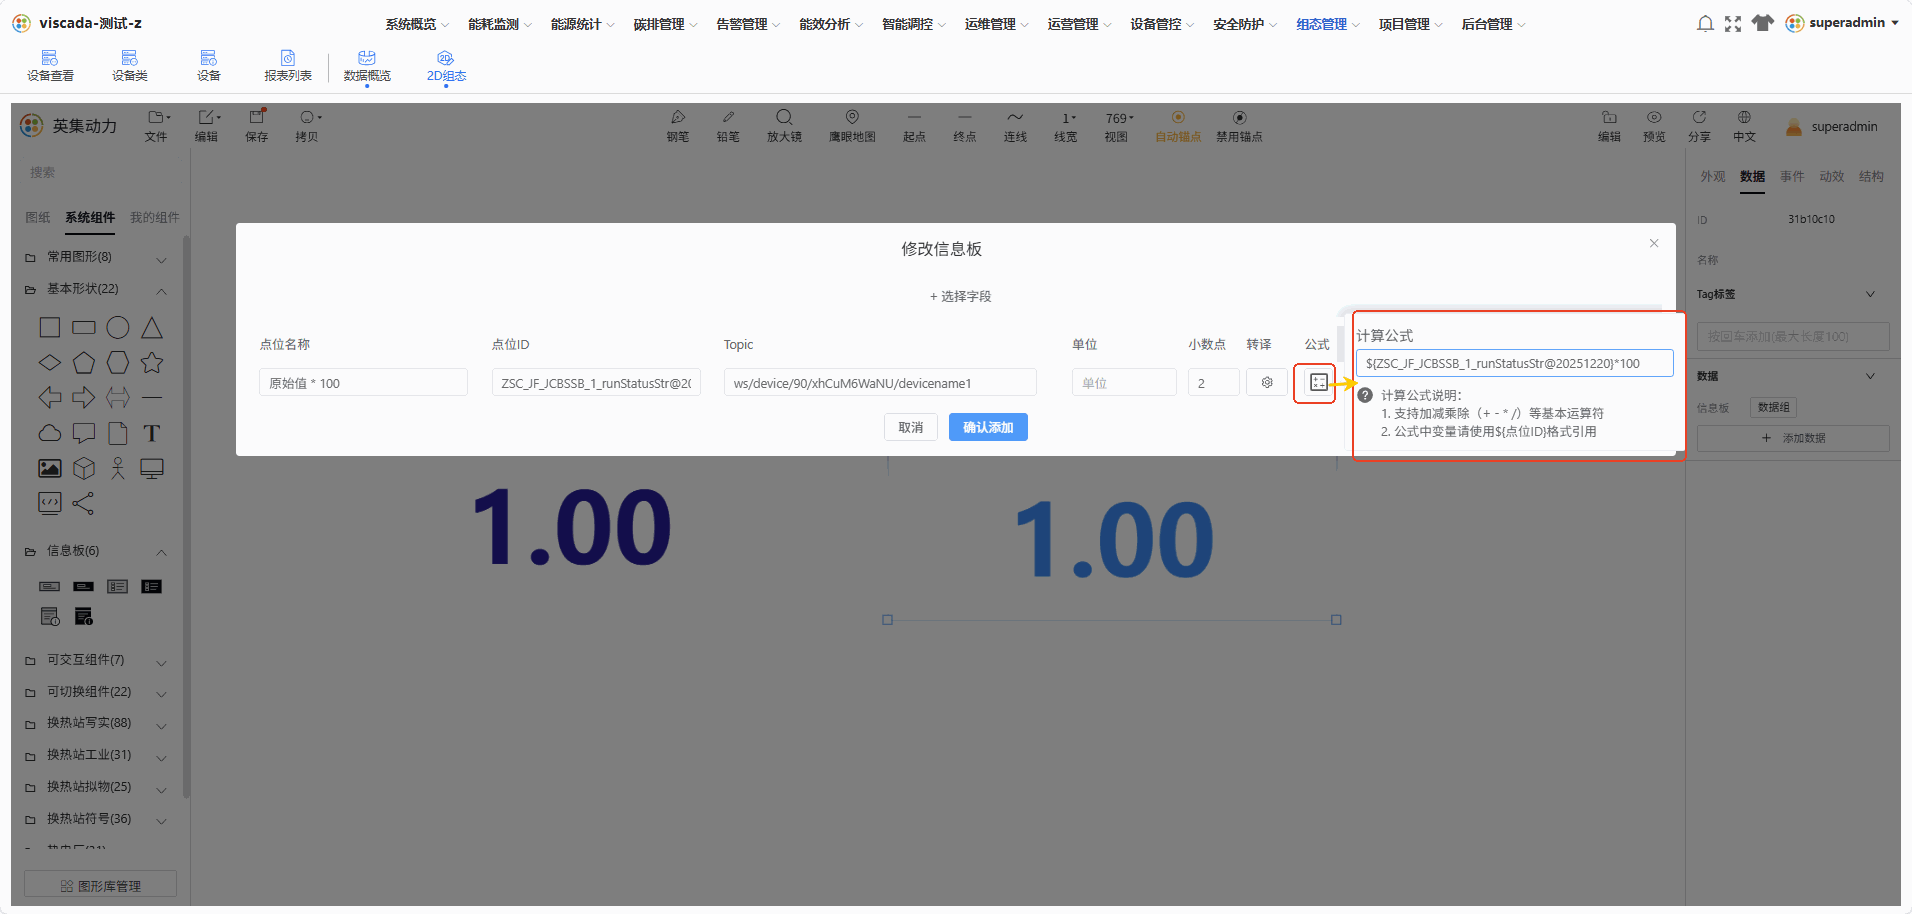Click the Preview eye icon

pyautogui.click(x=1654, y=126)
